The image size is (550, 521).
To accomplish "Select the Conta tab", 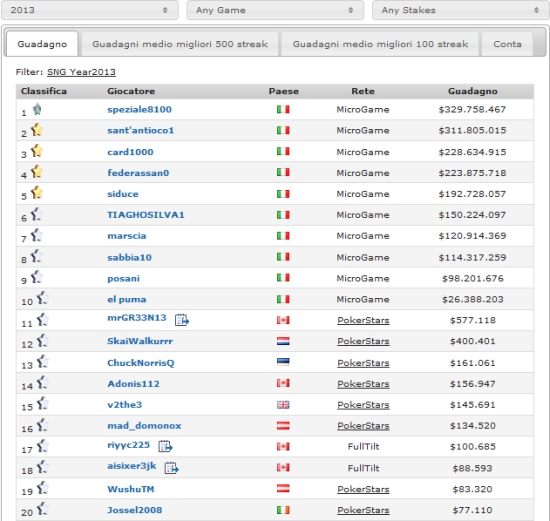I will 507,44.
